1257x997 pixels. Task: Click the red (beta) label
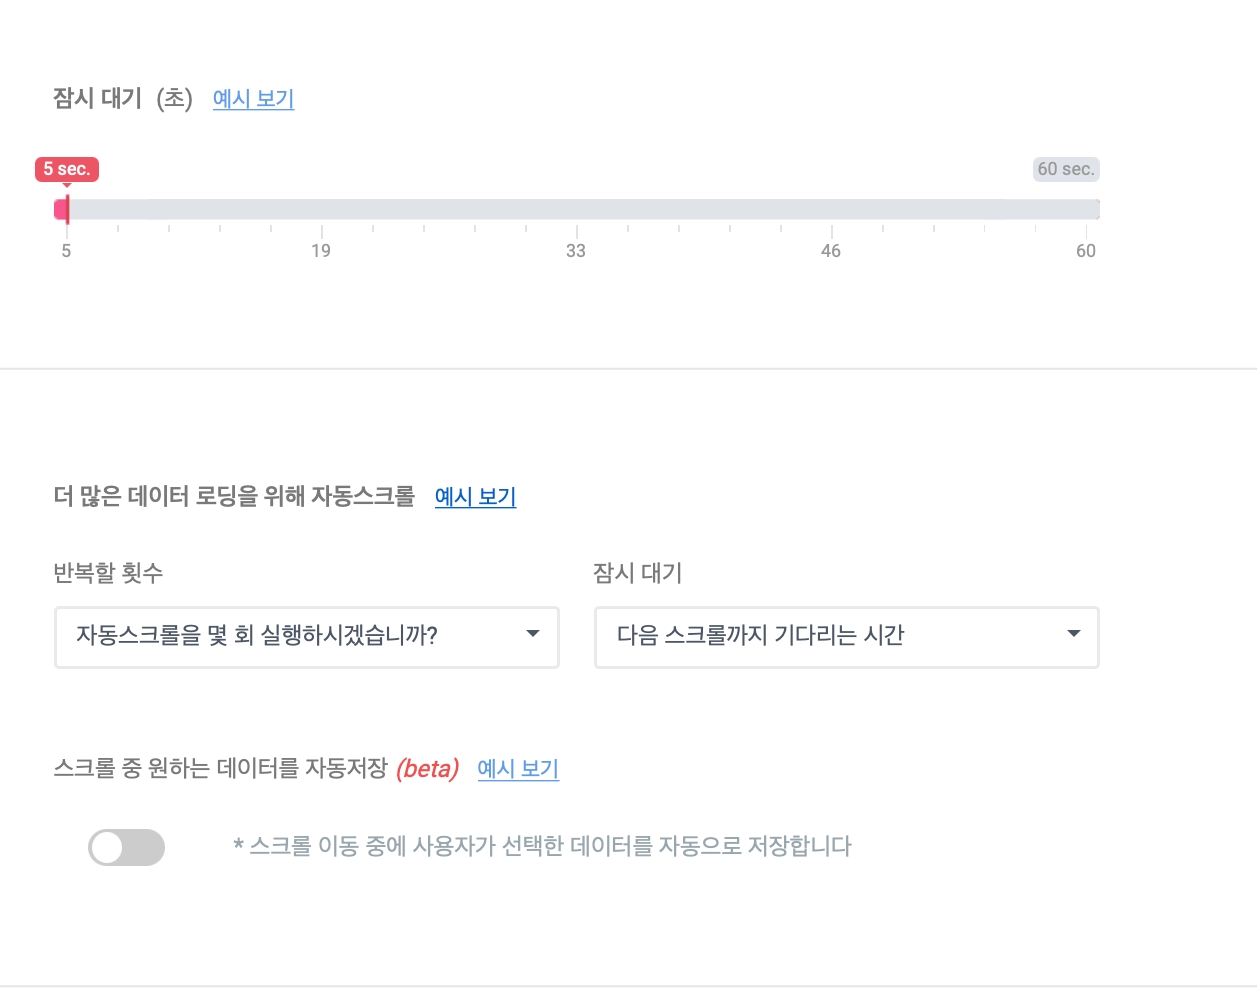[427, 769]
